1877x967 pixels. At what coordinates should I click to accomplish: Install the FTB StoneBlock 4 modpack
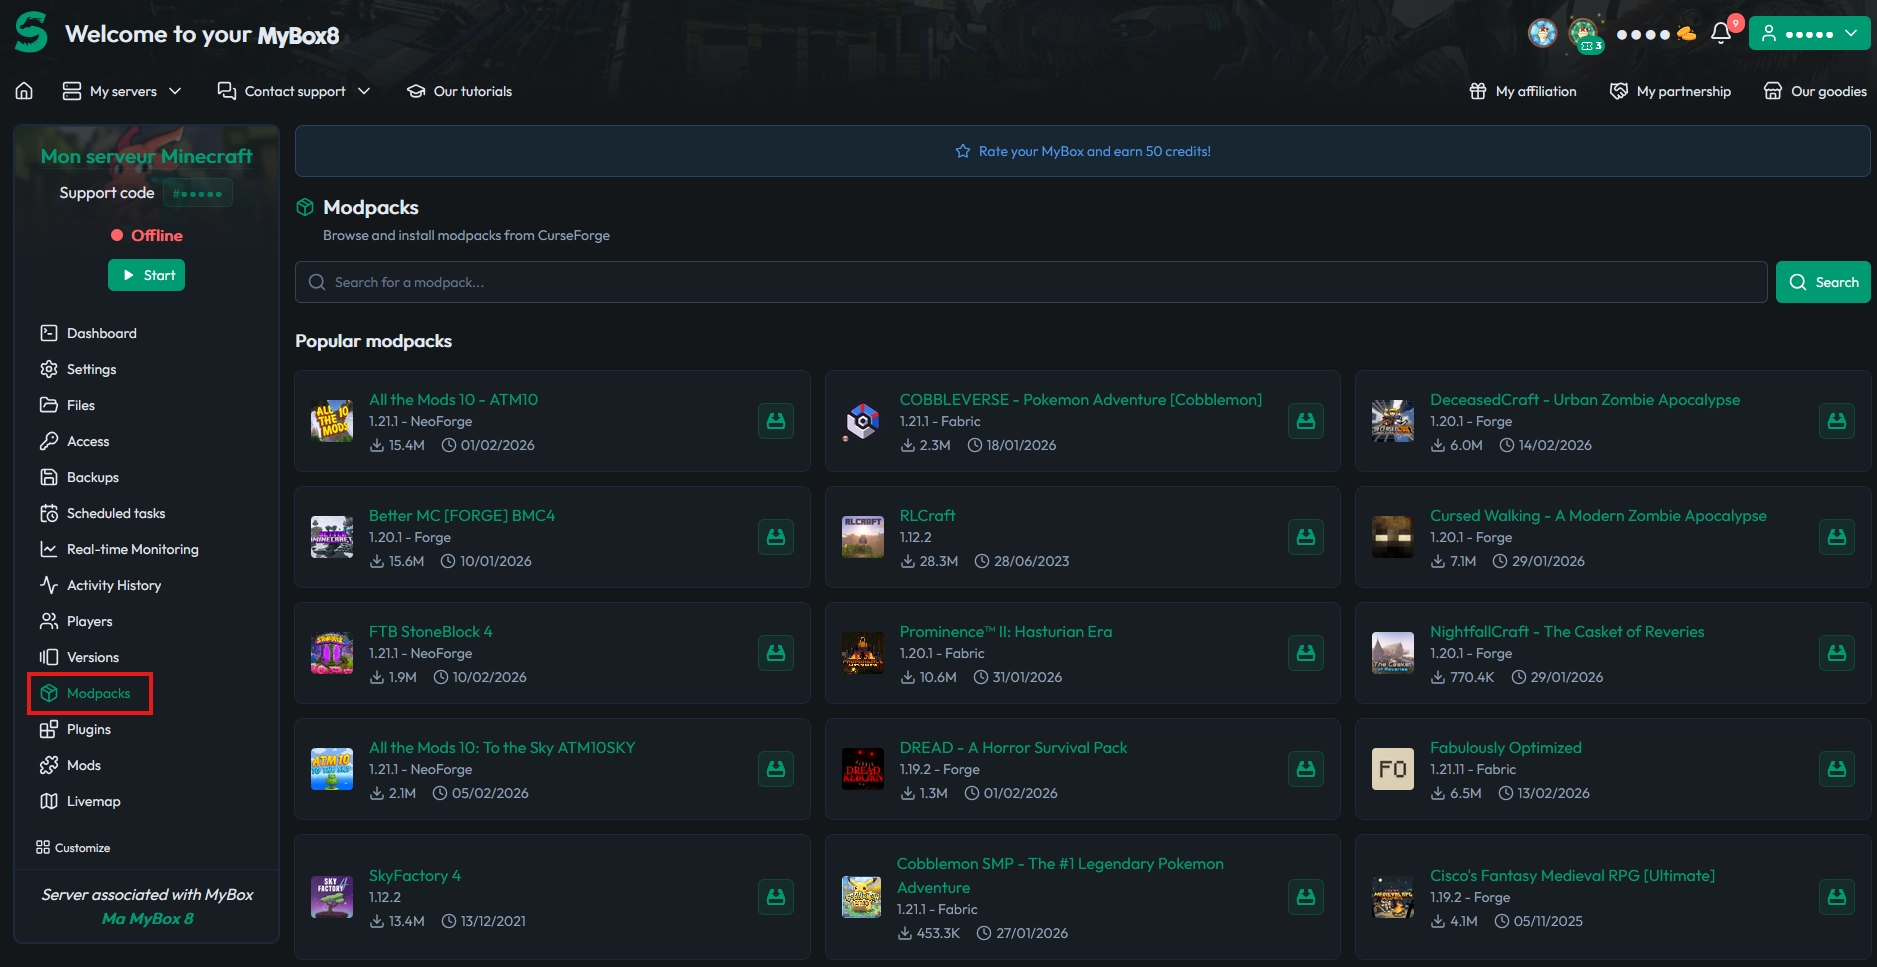coord(775,653)
